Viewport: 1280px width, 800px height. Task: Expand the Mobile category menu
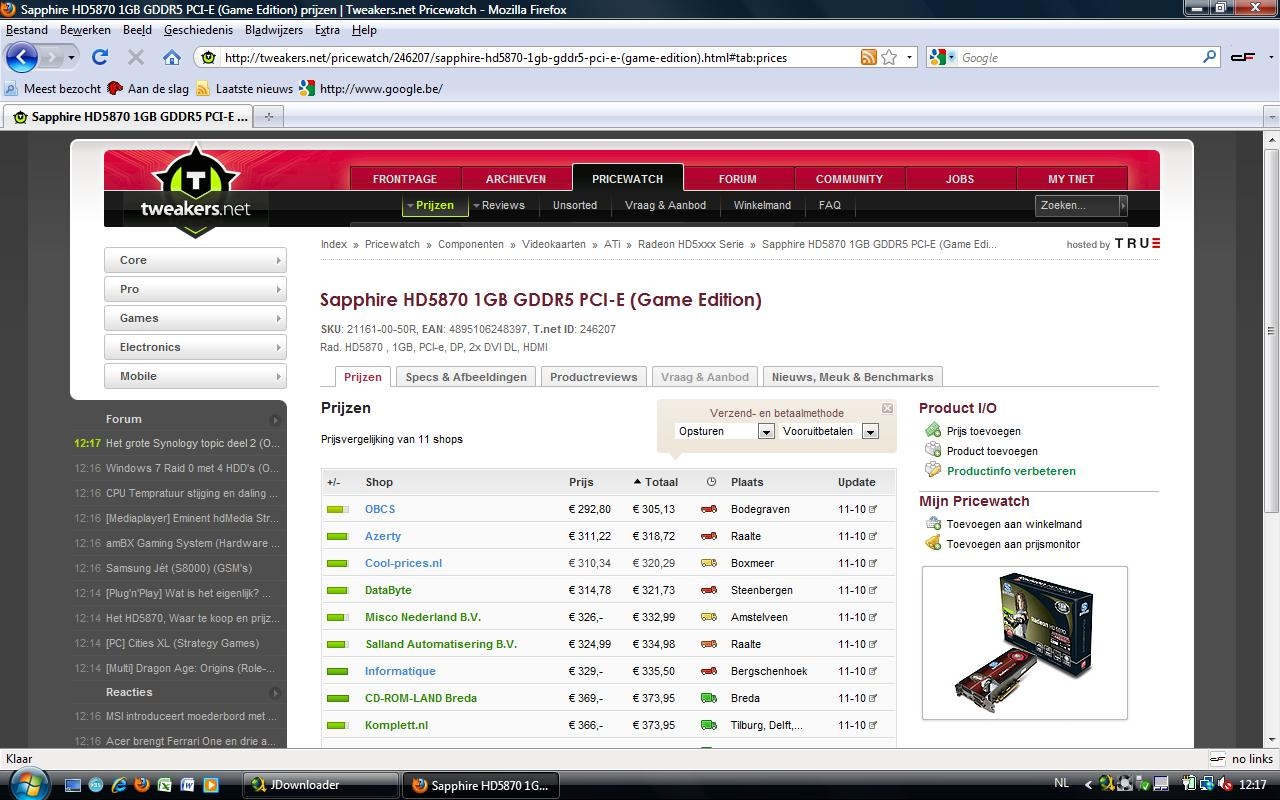[195, 376]
